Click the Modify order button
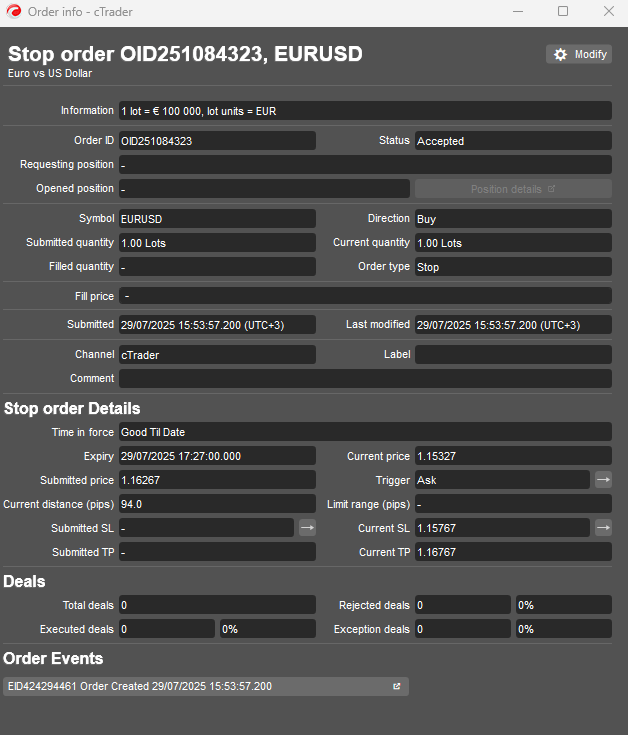This screenshot has height=735, width=628. pos(579,54)
